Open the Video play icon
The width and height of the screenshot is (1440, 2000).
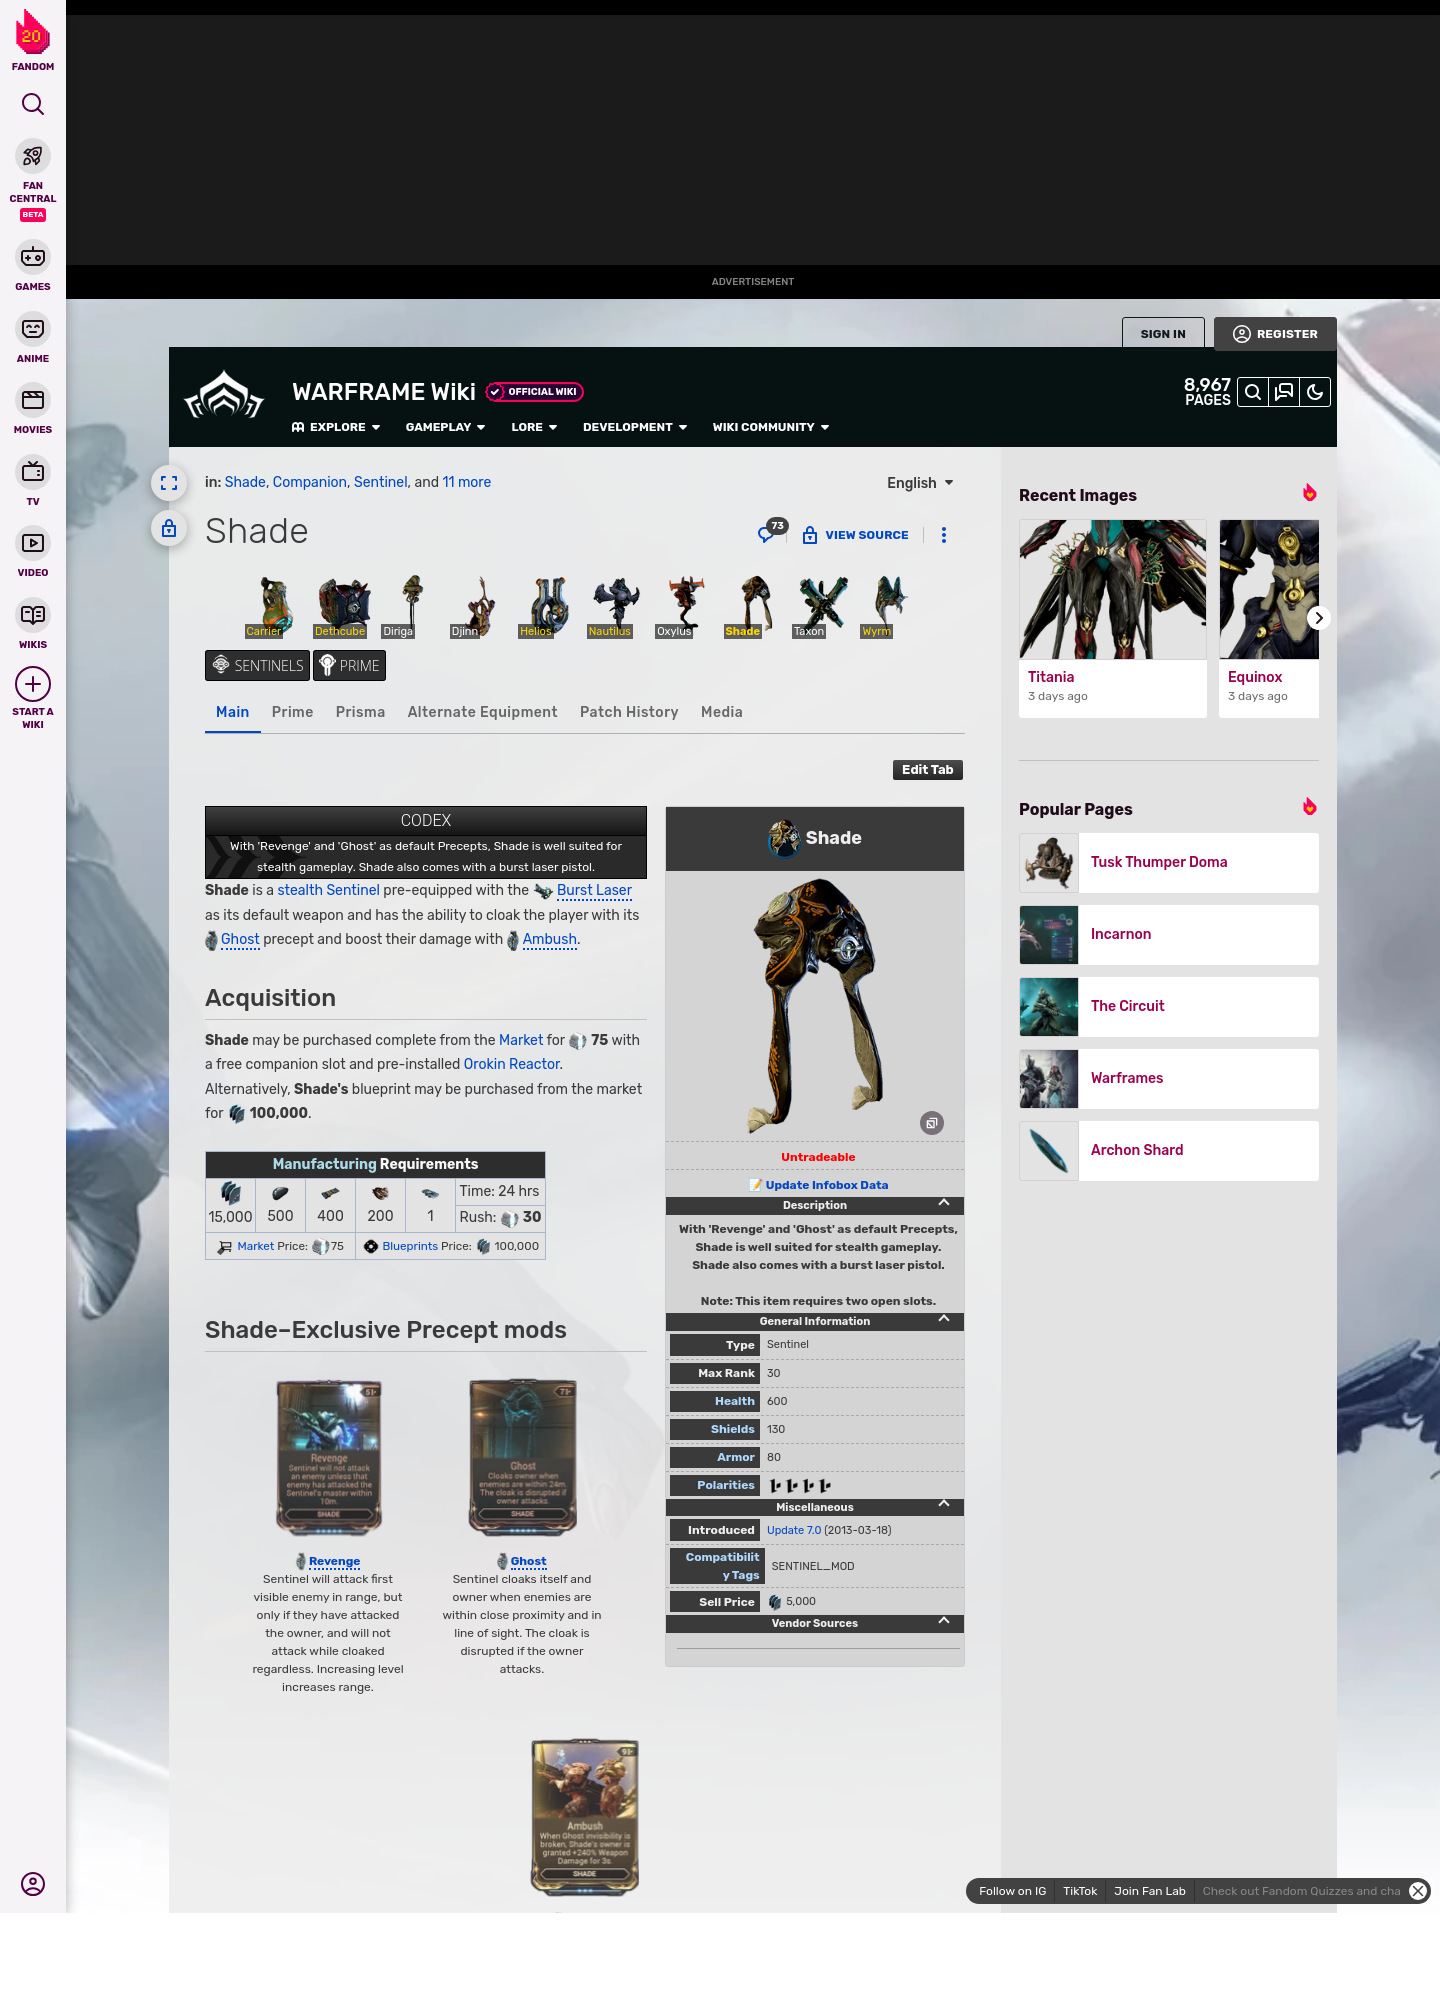click(x=33, y=543)
